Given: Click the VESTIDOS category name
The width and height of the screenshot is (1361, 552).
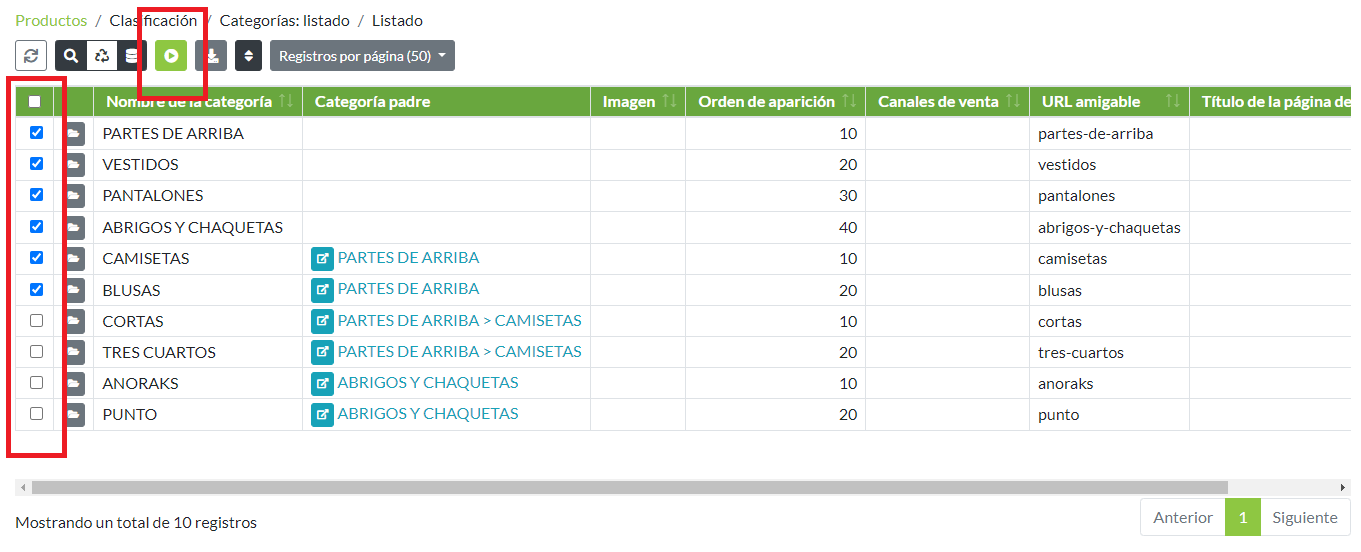Looking at the screenshot, I should [140, 165].
